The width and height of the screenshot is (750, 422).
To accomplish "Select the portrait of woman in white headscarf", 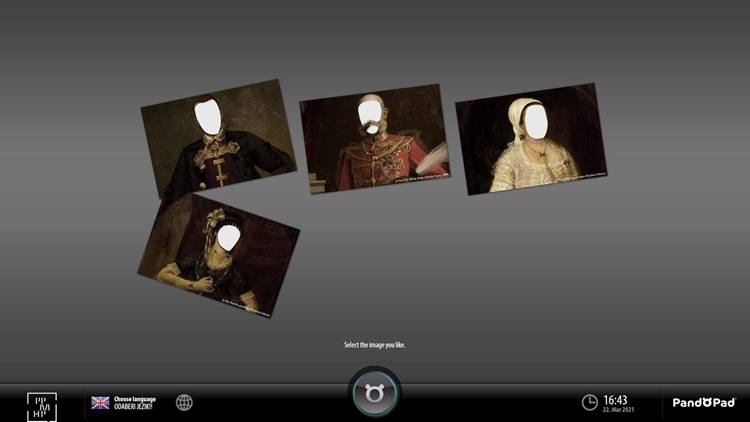I will click(x=531, y=139).
